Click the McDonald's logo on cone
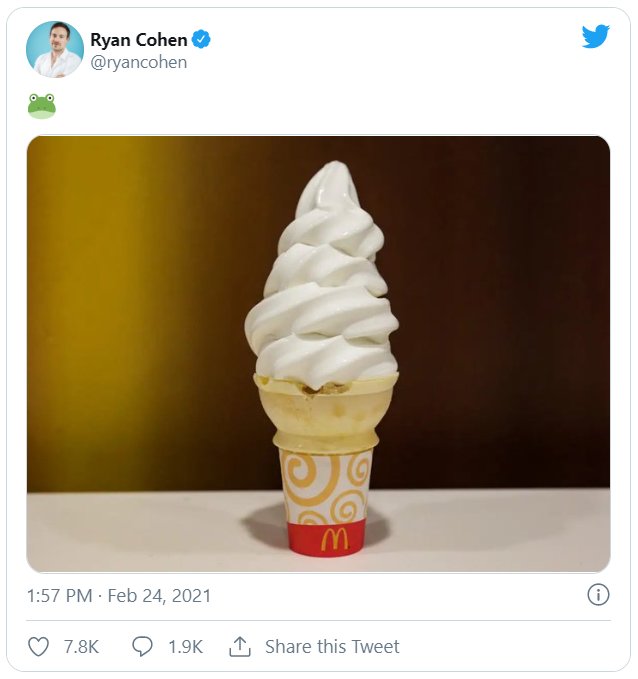The width and height of the screenshot is (638, 679). coord(334,540)
